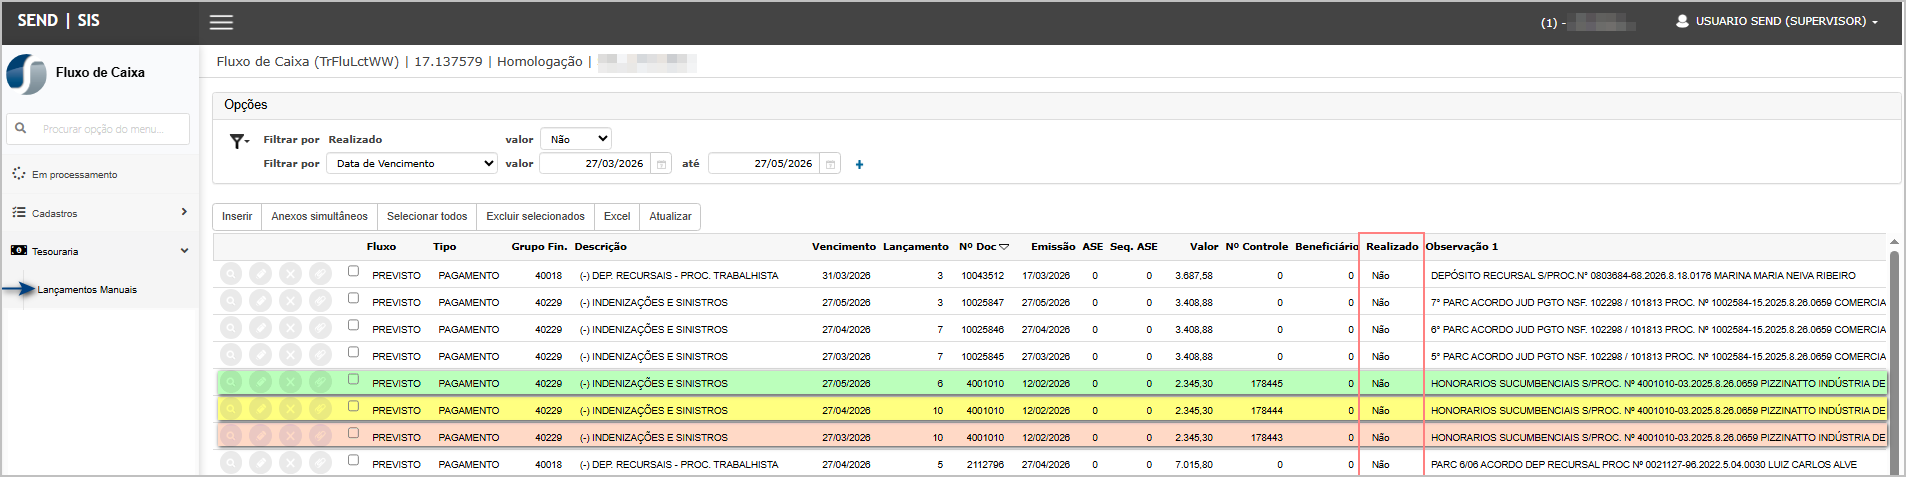Edit the row with doc 10043512
Viewport: 1906px width, 477px height.
[x=260, y=274]
